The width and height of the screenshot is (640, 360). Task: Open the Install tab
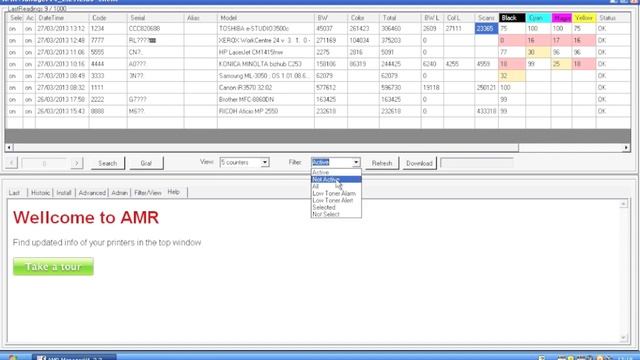pyautogui.click(x=64, y=193)
